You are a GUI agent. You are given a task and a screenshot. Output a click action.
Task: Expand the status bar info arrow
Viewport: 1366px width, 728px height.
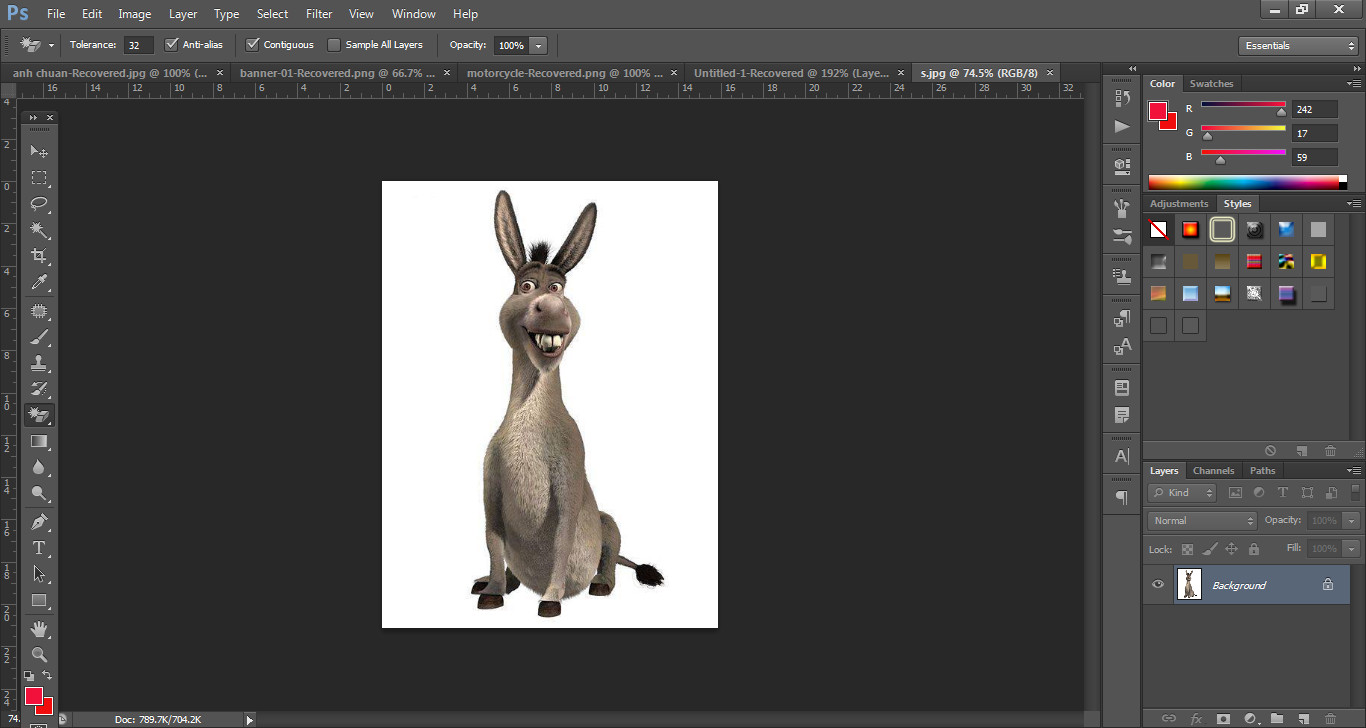(x=250, y=719)
